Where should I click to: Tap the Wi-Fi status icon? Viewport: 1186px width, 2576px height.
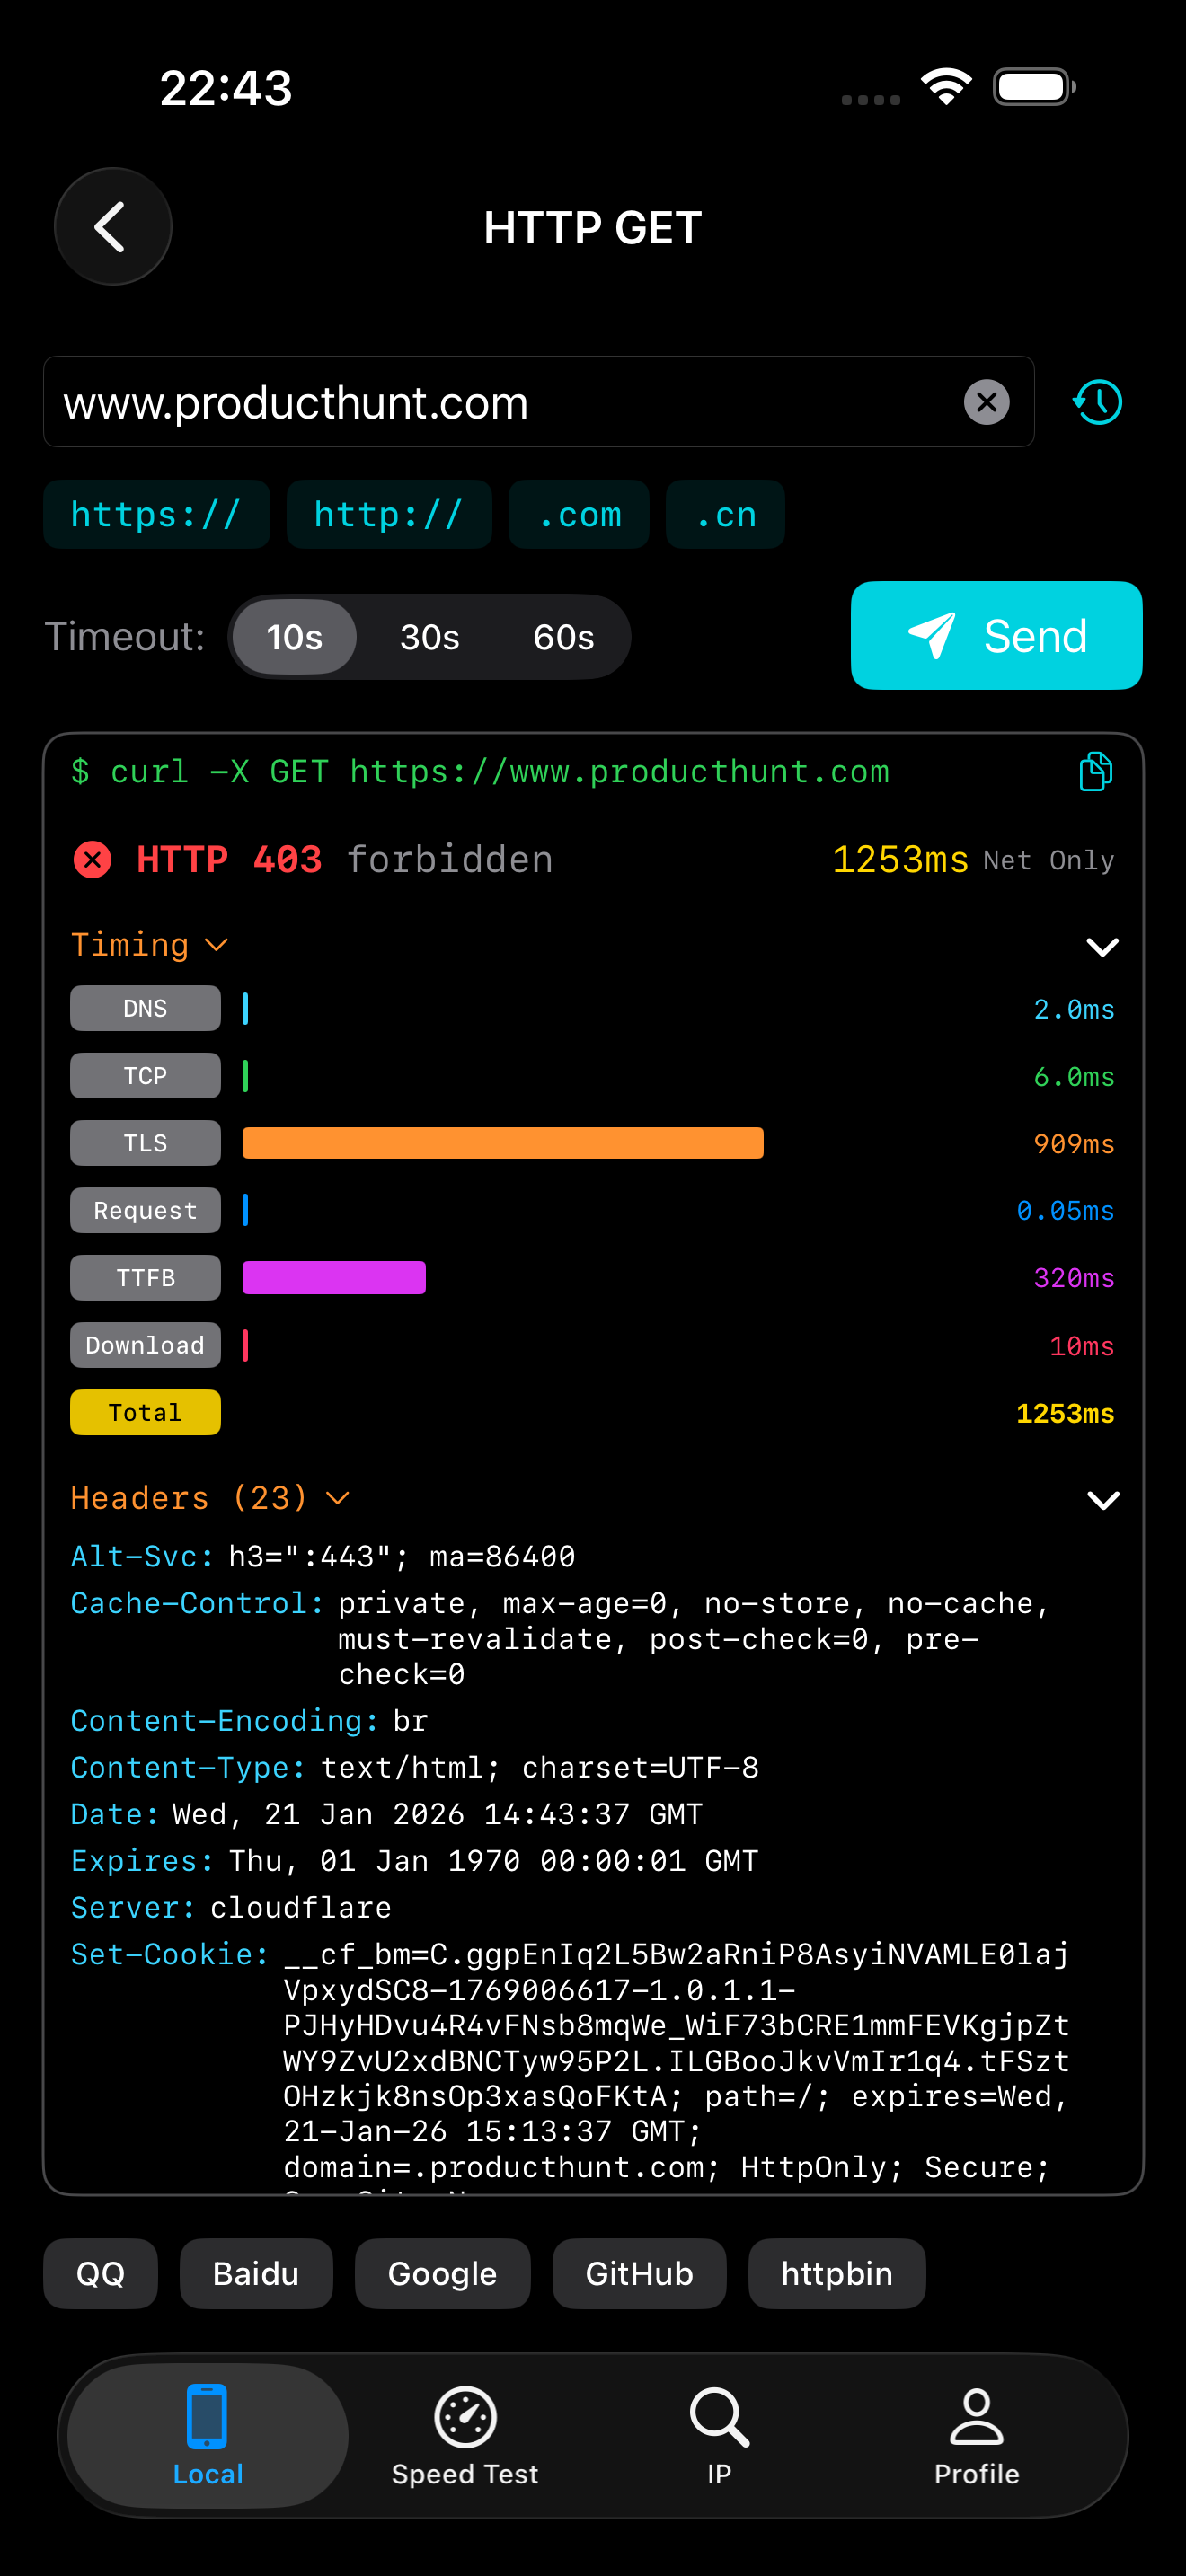946,87
